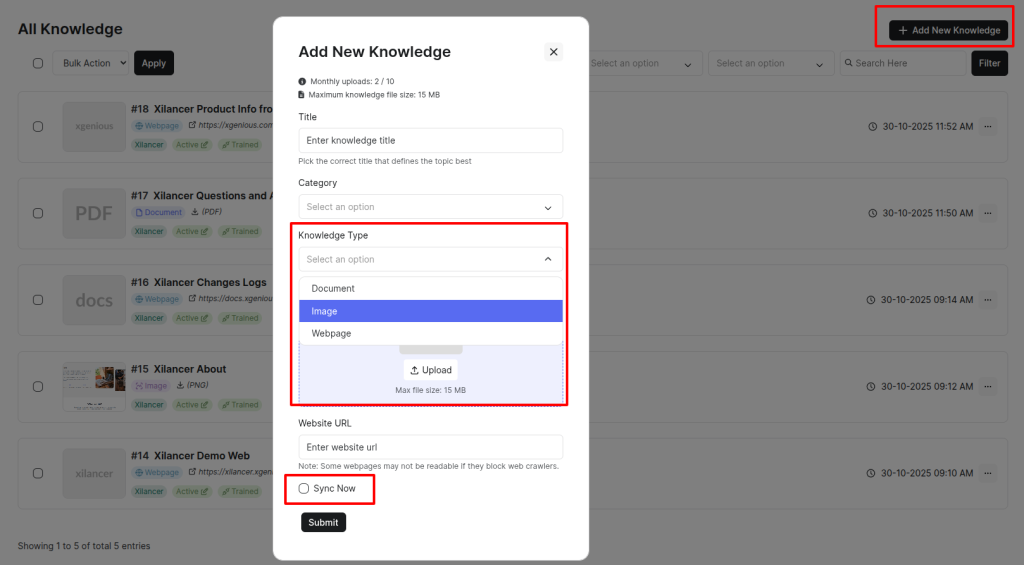Choose Webpage from Knowledge Type options

[x=430, y=333]
